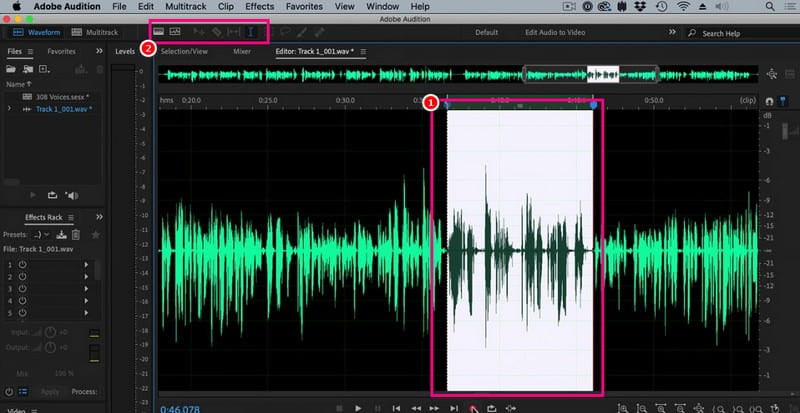
Task: Open effect menu arrow for slot 5
Action: (86, 312)
